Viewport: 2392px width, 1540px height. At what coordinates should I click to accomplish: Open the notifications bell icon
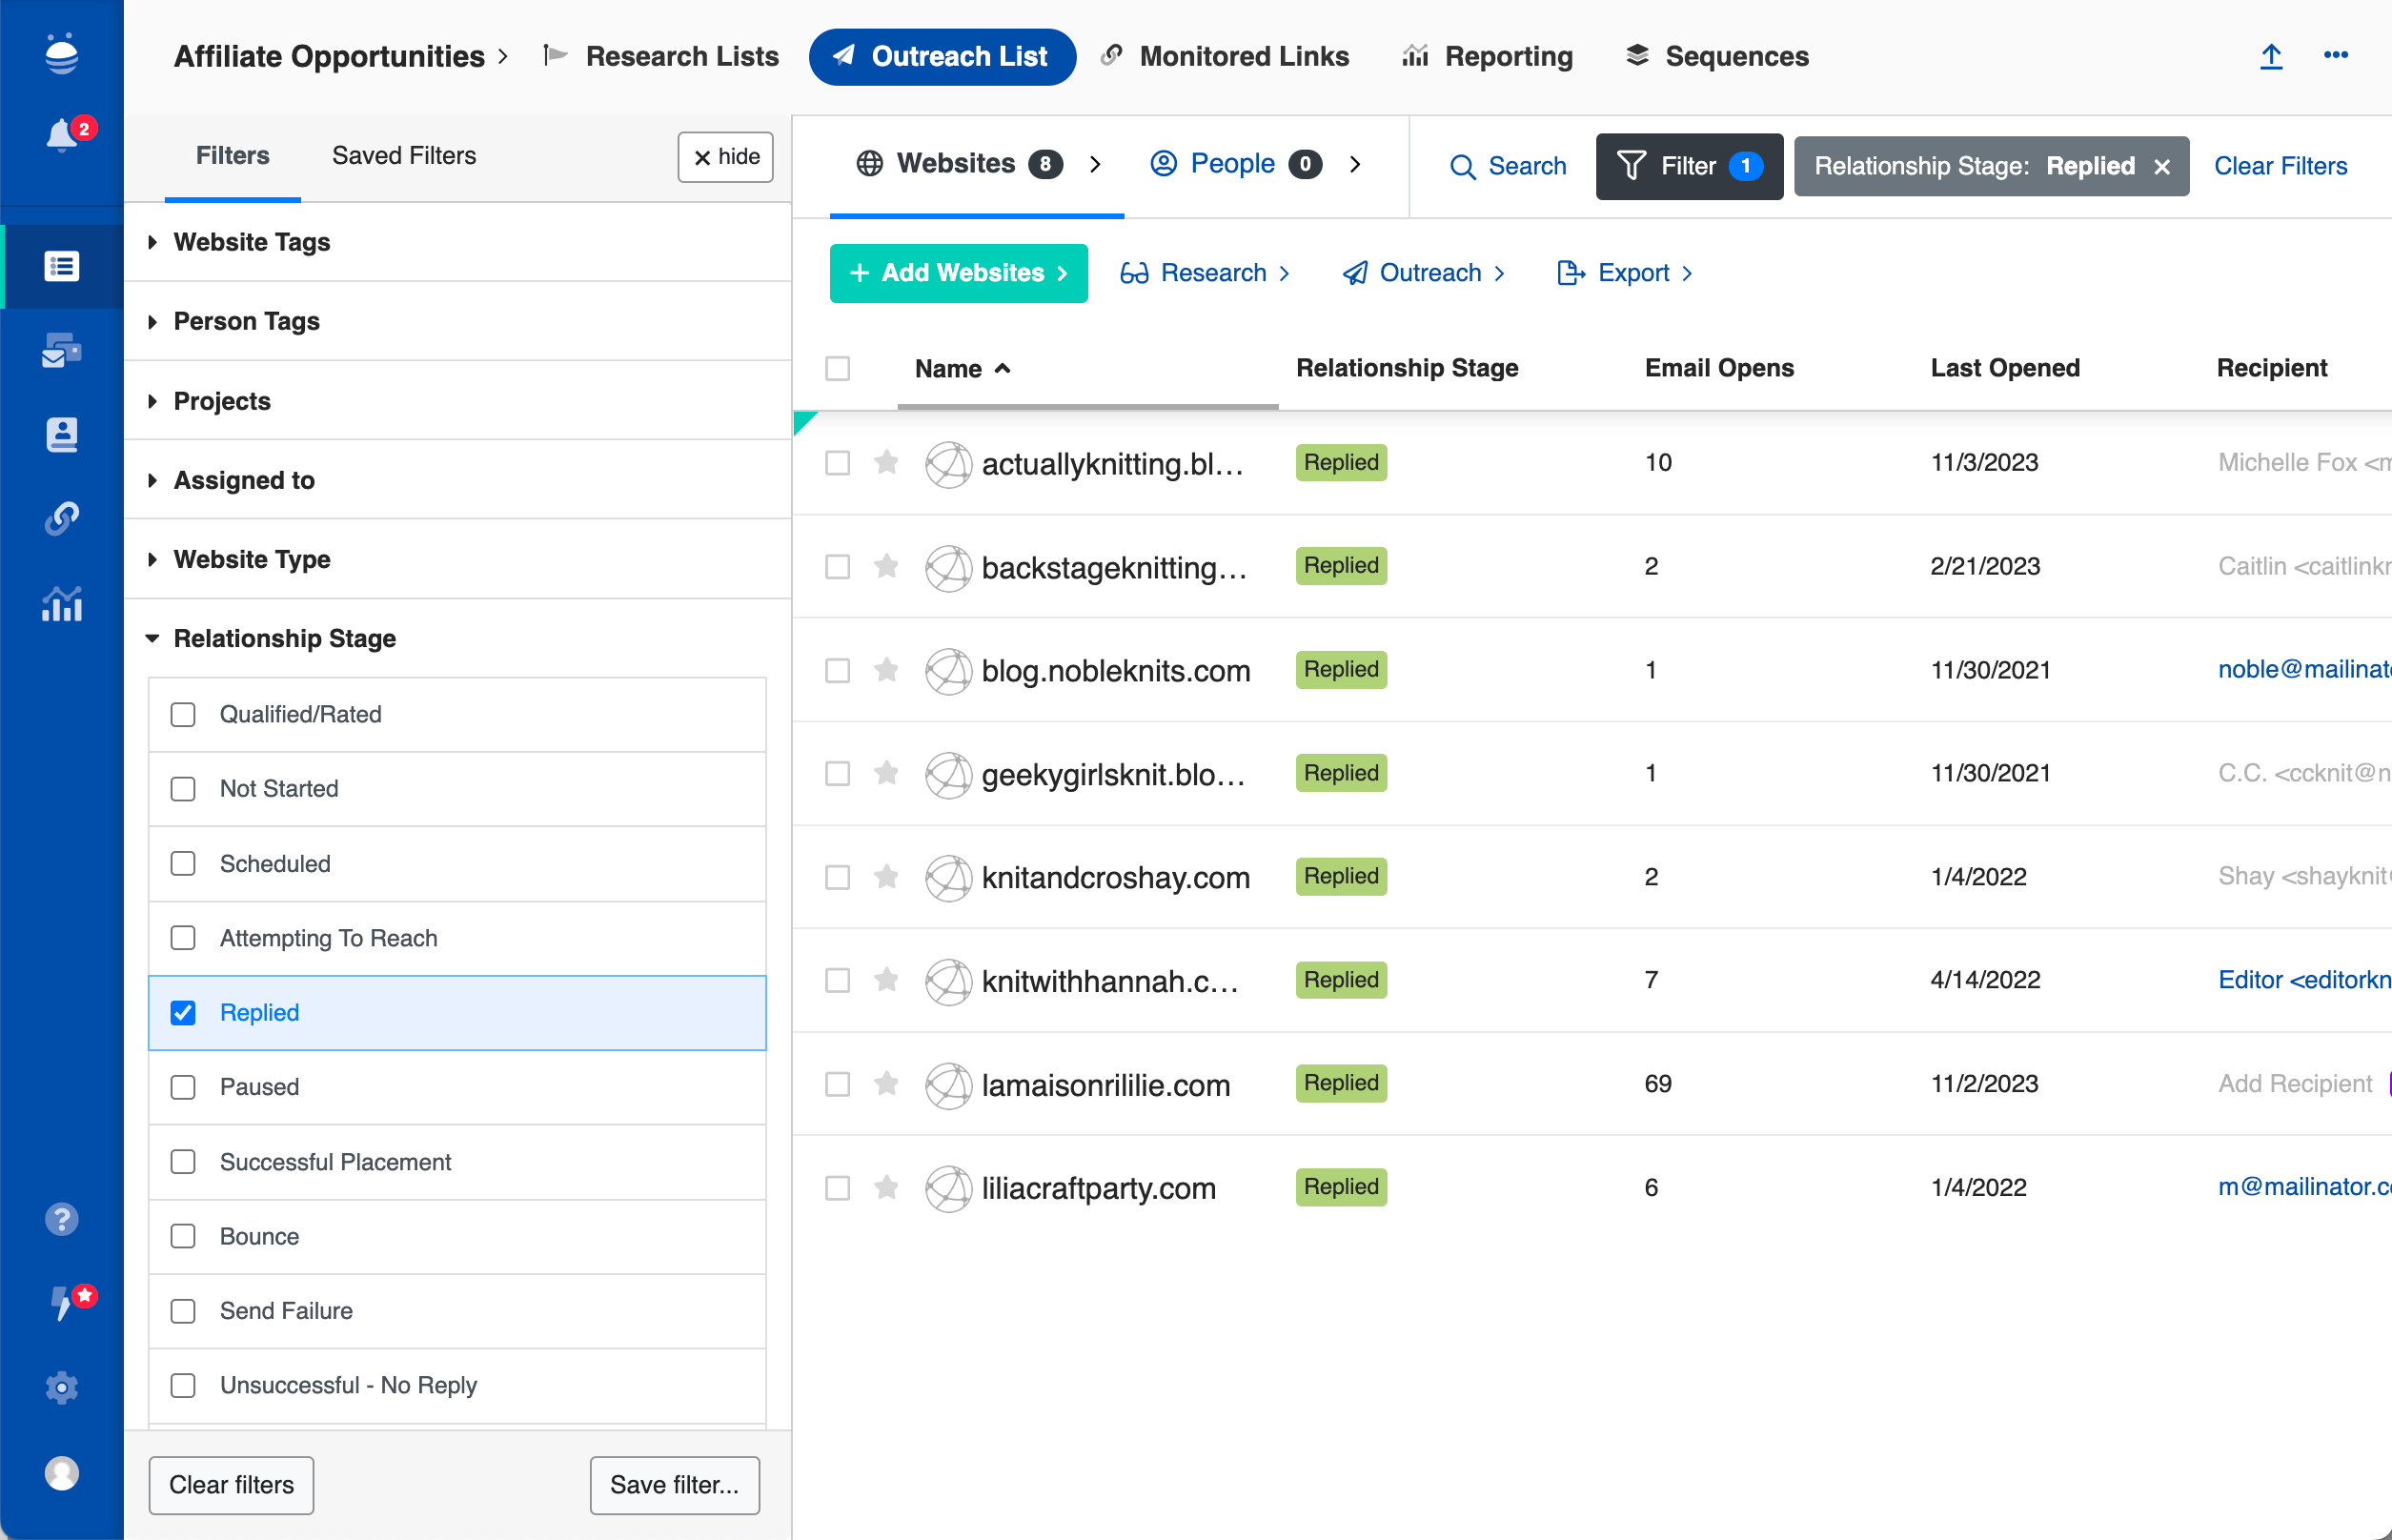click(x=61, y=133)
